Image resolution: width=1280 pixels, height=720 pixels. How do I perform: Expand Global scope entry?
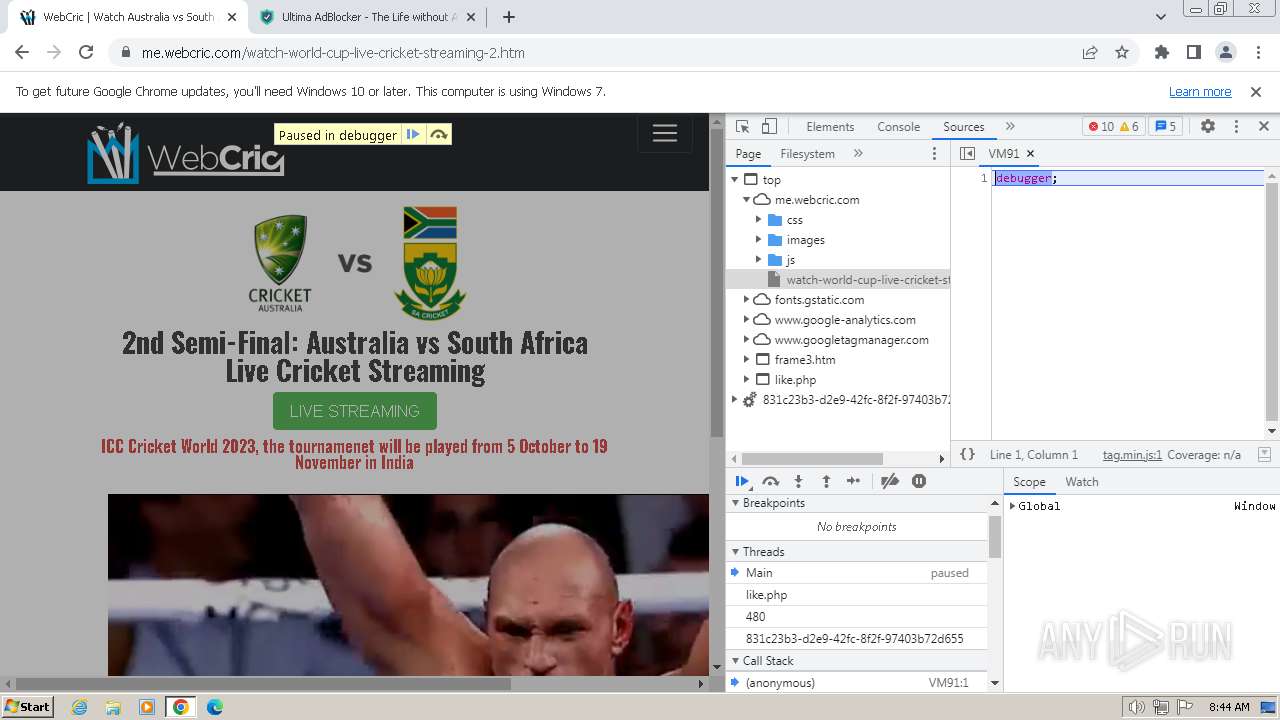[1012, 506]
